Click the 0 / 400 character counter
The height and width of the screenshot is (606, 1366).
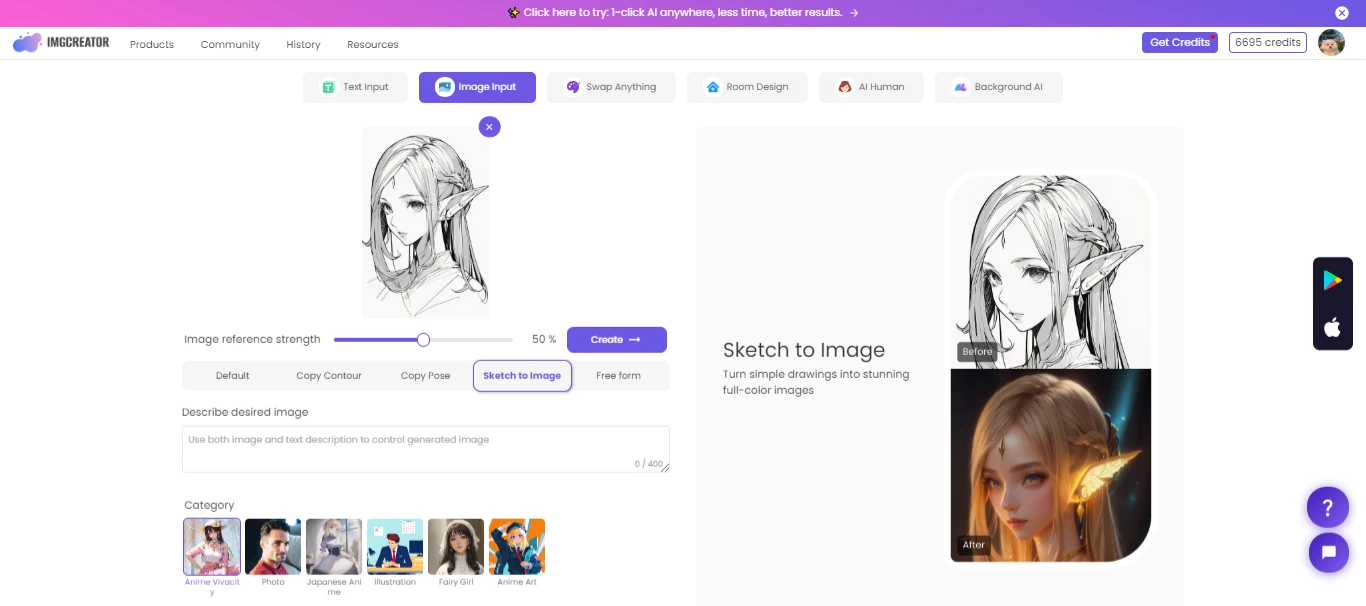[x=648, y=464]
